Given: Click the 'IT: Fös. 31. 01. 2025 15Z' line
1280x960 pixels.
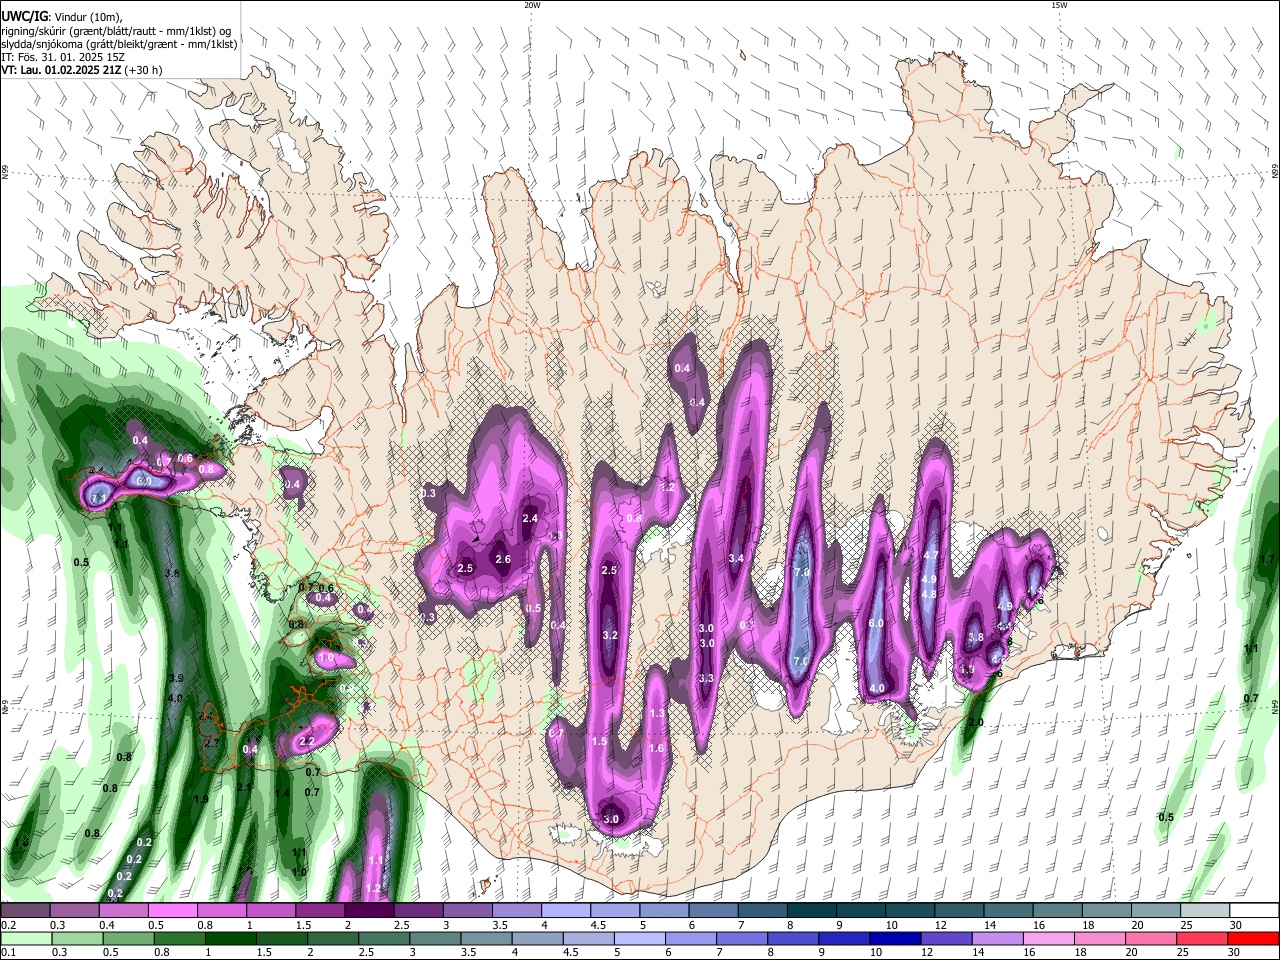Looking at the screenshot, I should [63, 57].
